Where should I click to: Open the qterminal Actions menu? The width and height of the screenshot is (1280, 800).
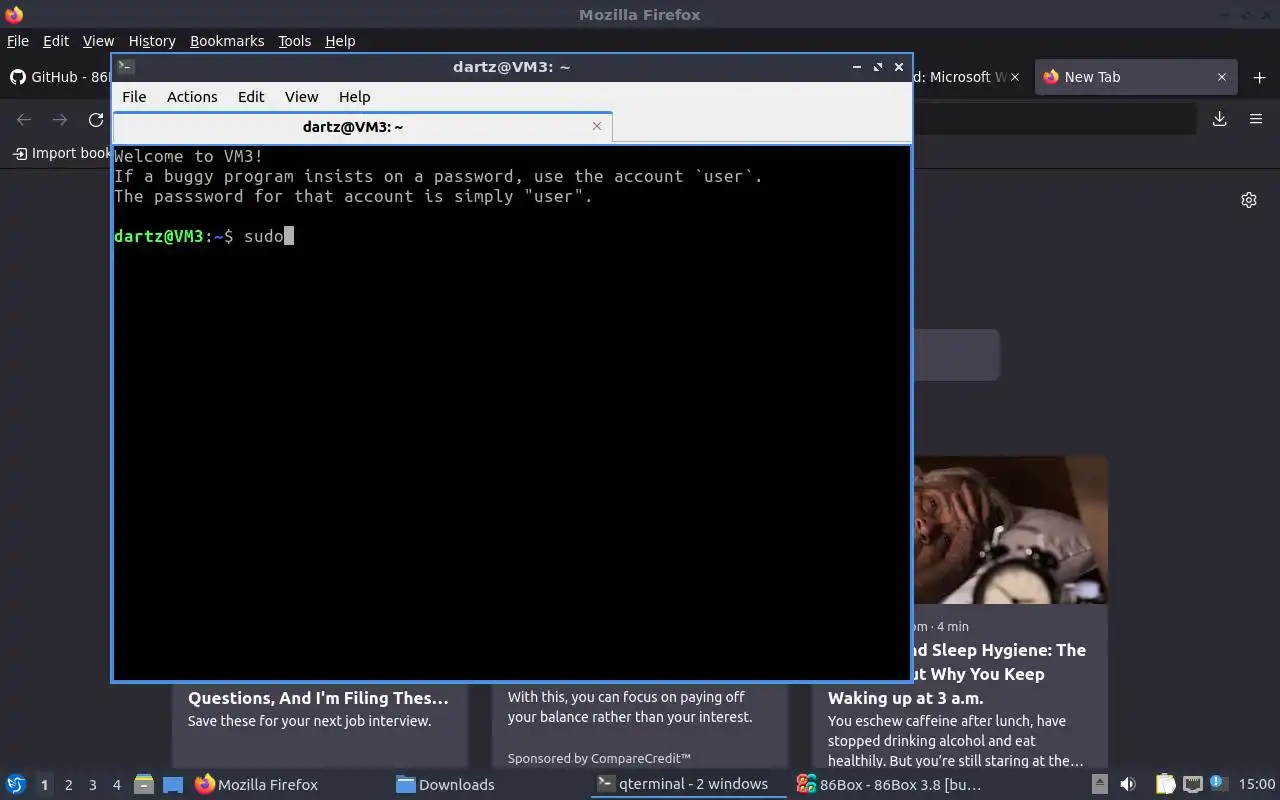[x=192, y=97]
